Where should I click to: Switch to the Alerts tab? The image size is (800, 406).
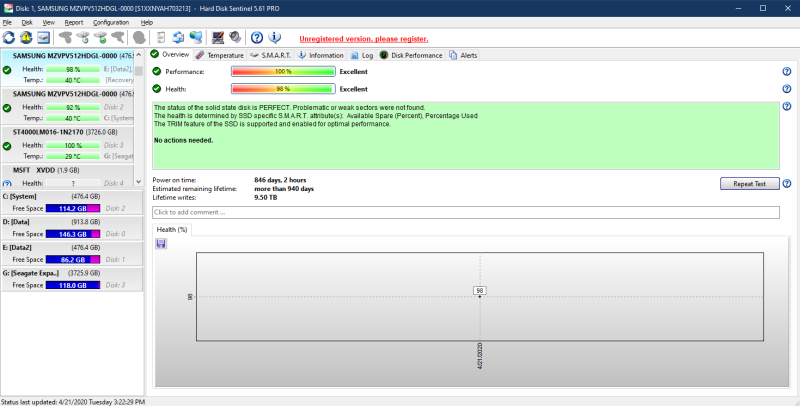(x=463, y=55)
